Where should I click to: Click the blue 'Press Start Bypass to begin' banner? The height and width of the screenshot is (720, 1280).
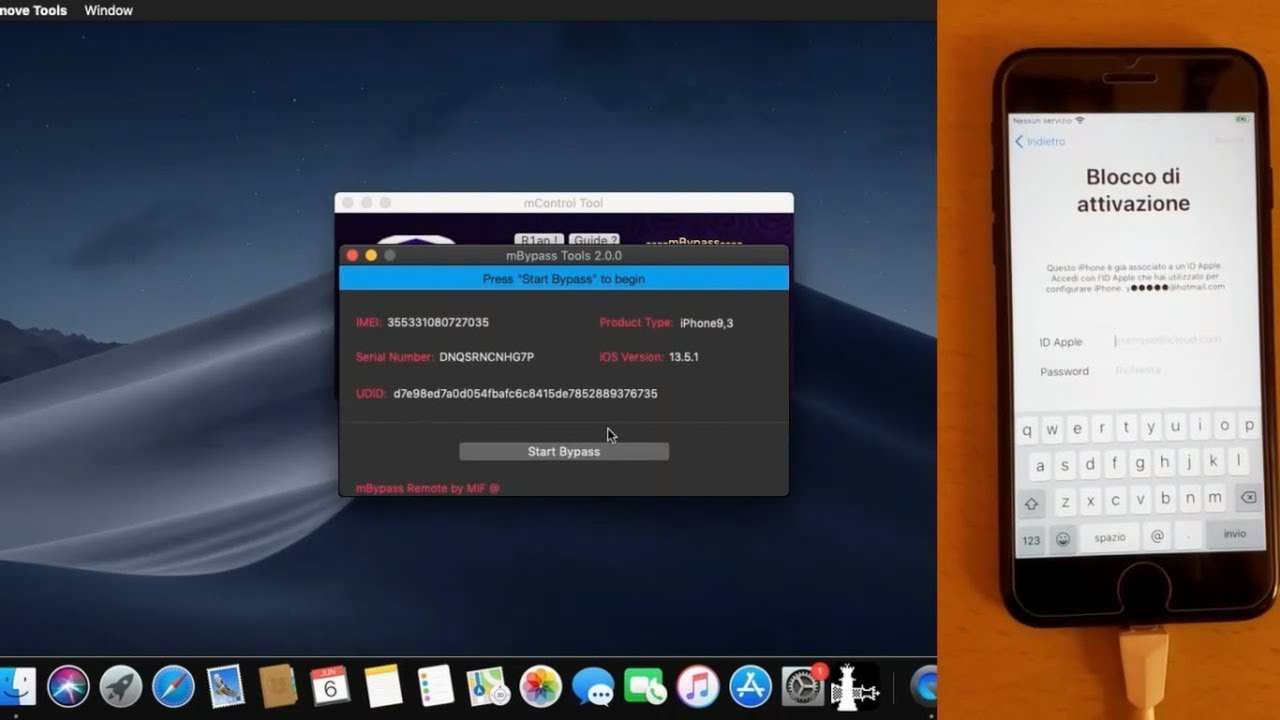(x=564, y=279)
